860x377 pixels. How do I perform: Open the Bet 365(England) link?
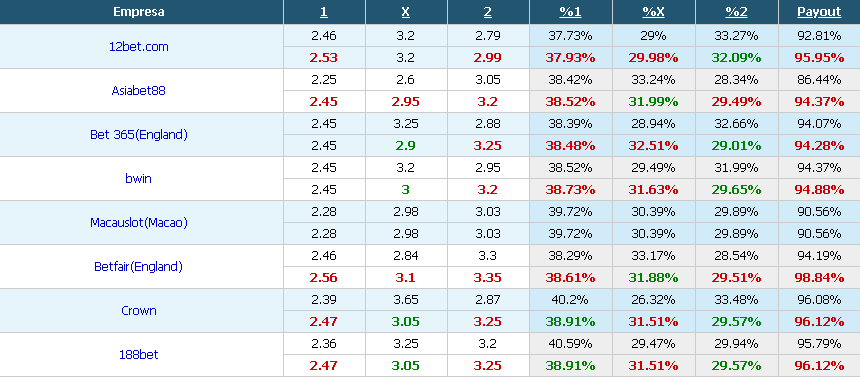[x=139, y=134]
